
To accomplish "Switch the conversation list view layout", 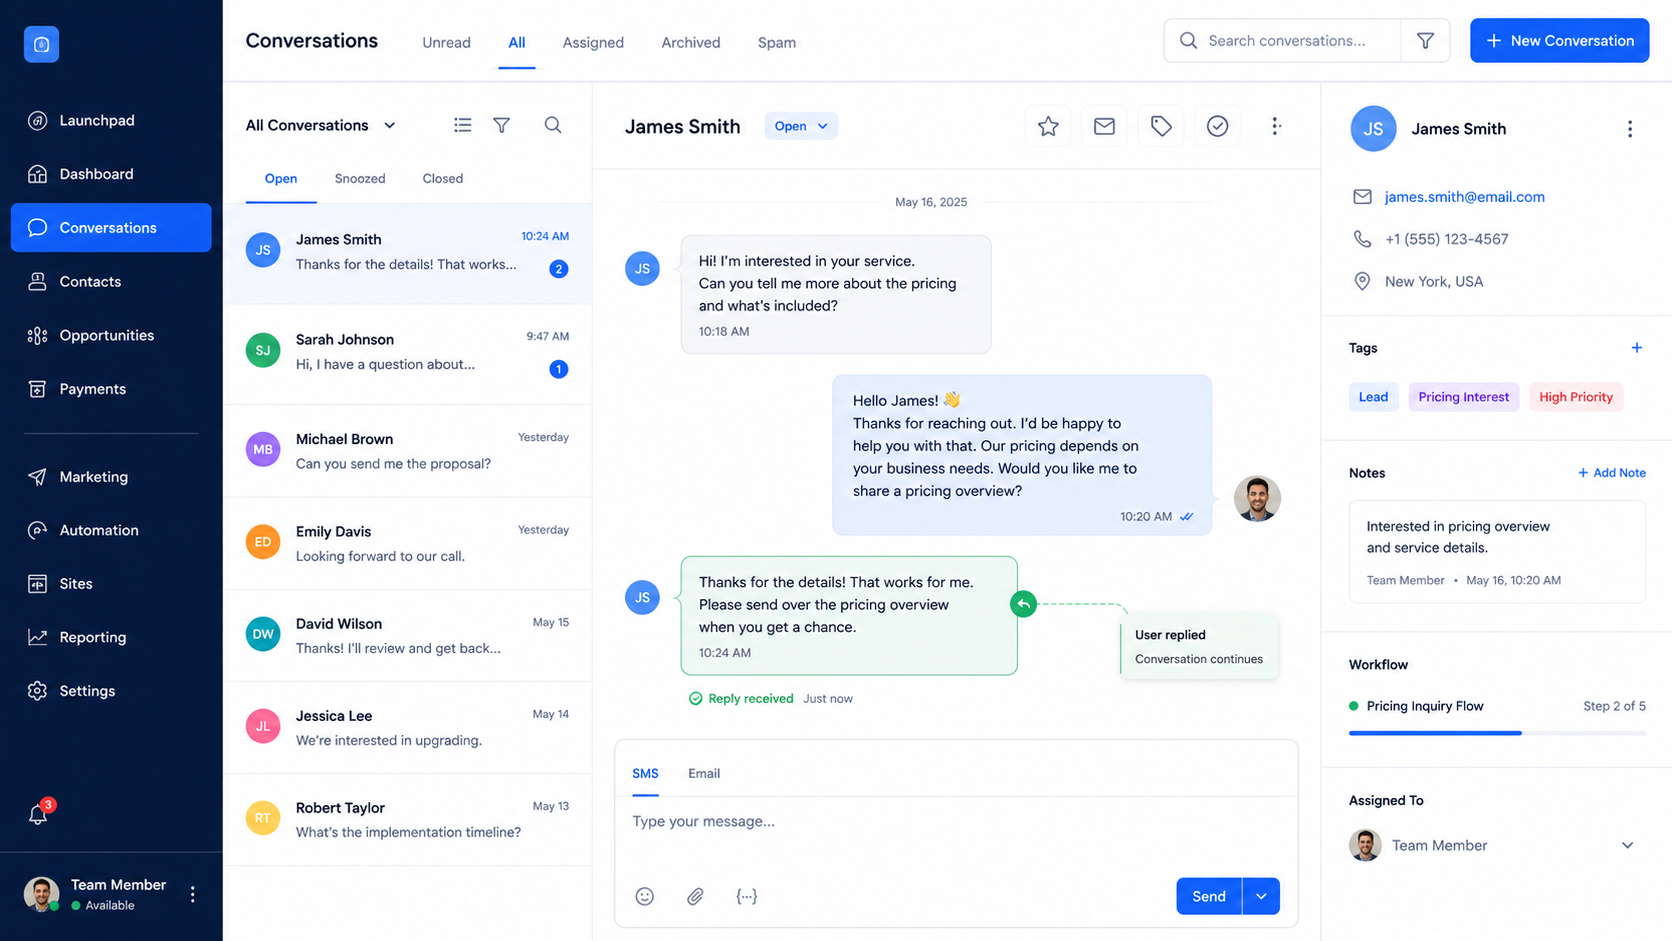I will coord(462,125).
